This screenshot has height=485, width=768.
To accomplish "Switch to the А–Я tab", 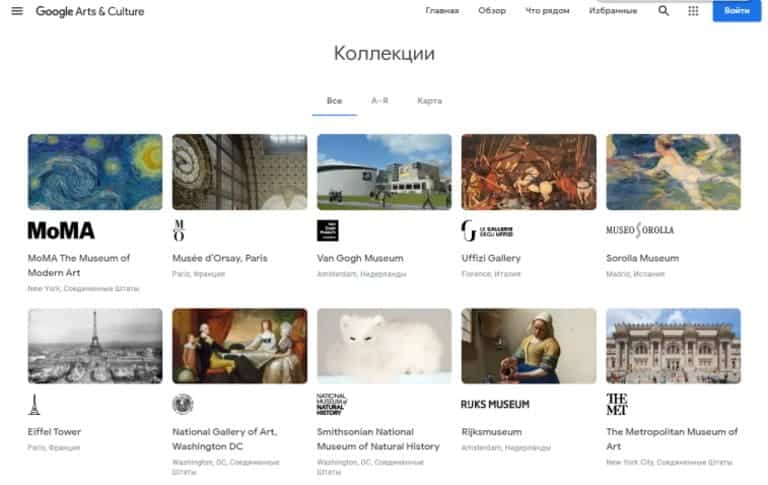I will (380, 101).
